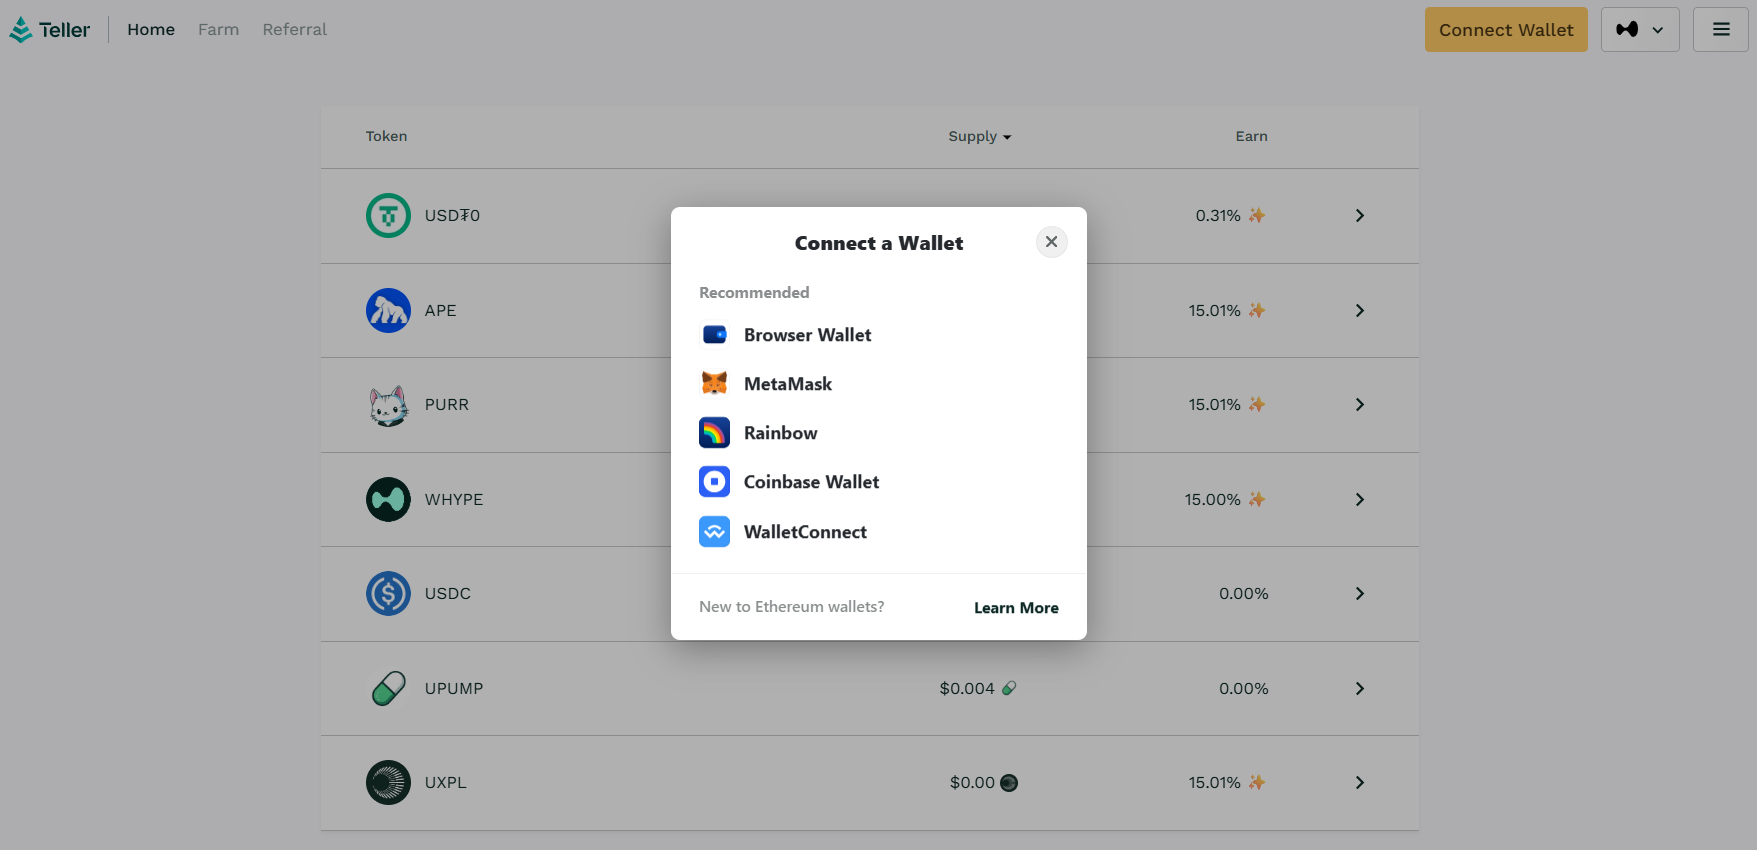
Task: Click the APE token icon
Action: 388,311
